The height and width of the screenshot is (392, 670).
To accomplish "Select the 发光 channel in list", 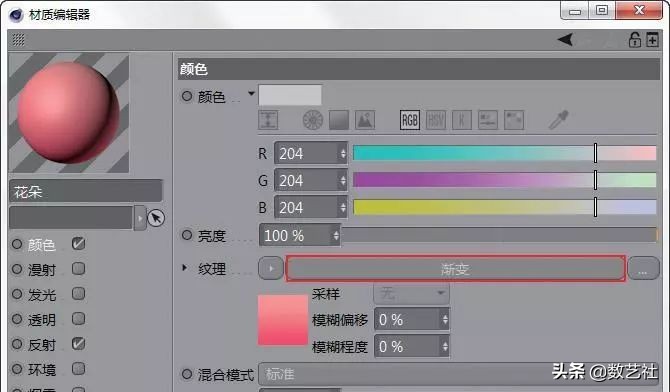I will click(41, 295).
